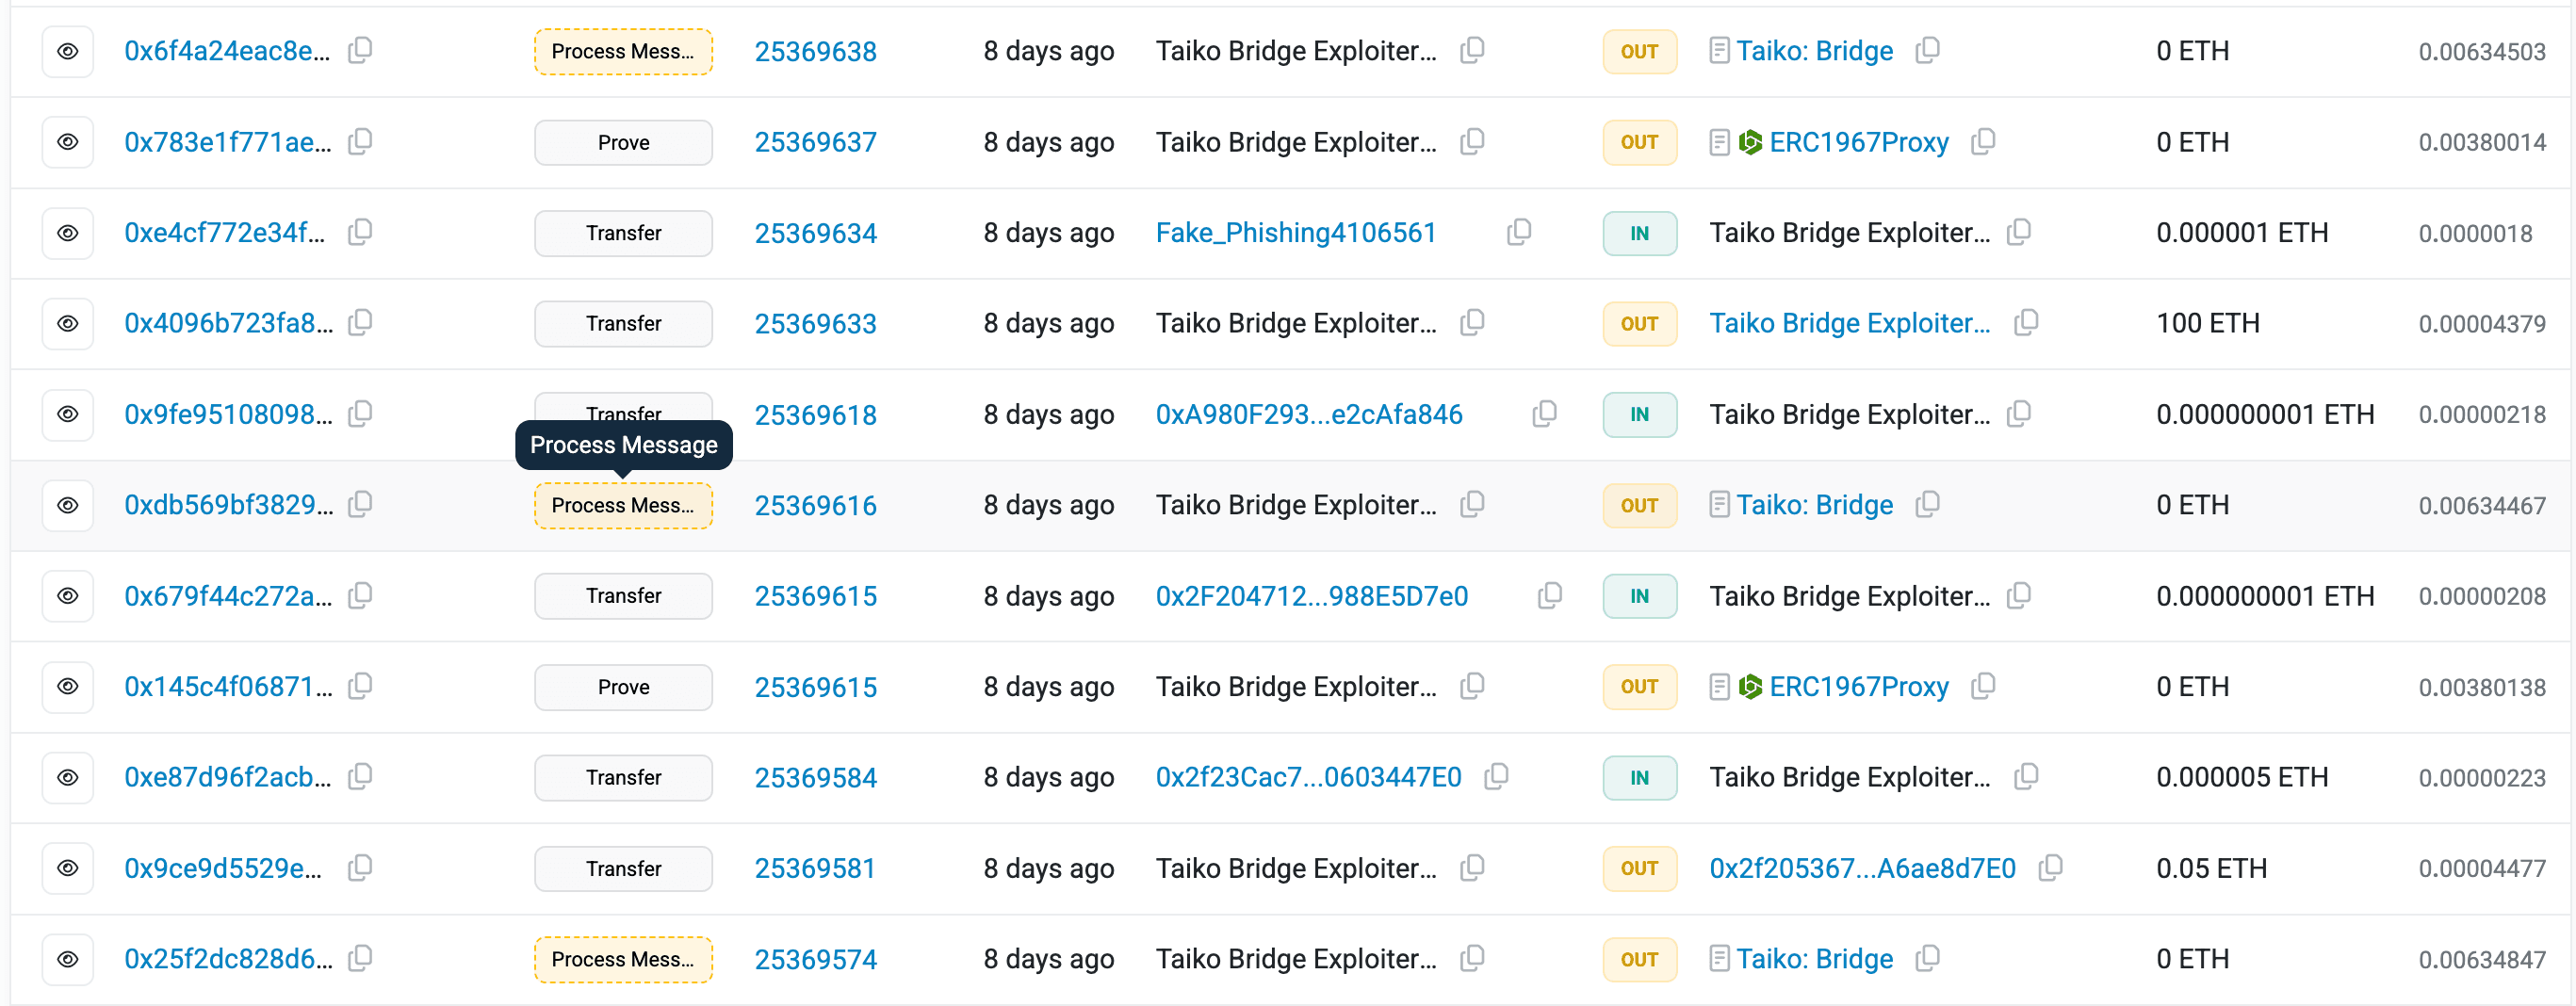Viewport: 2576px width, 1006px height.
Task: Copy Fake_Phishing4106561 address
Action: tap(1519, 232)
